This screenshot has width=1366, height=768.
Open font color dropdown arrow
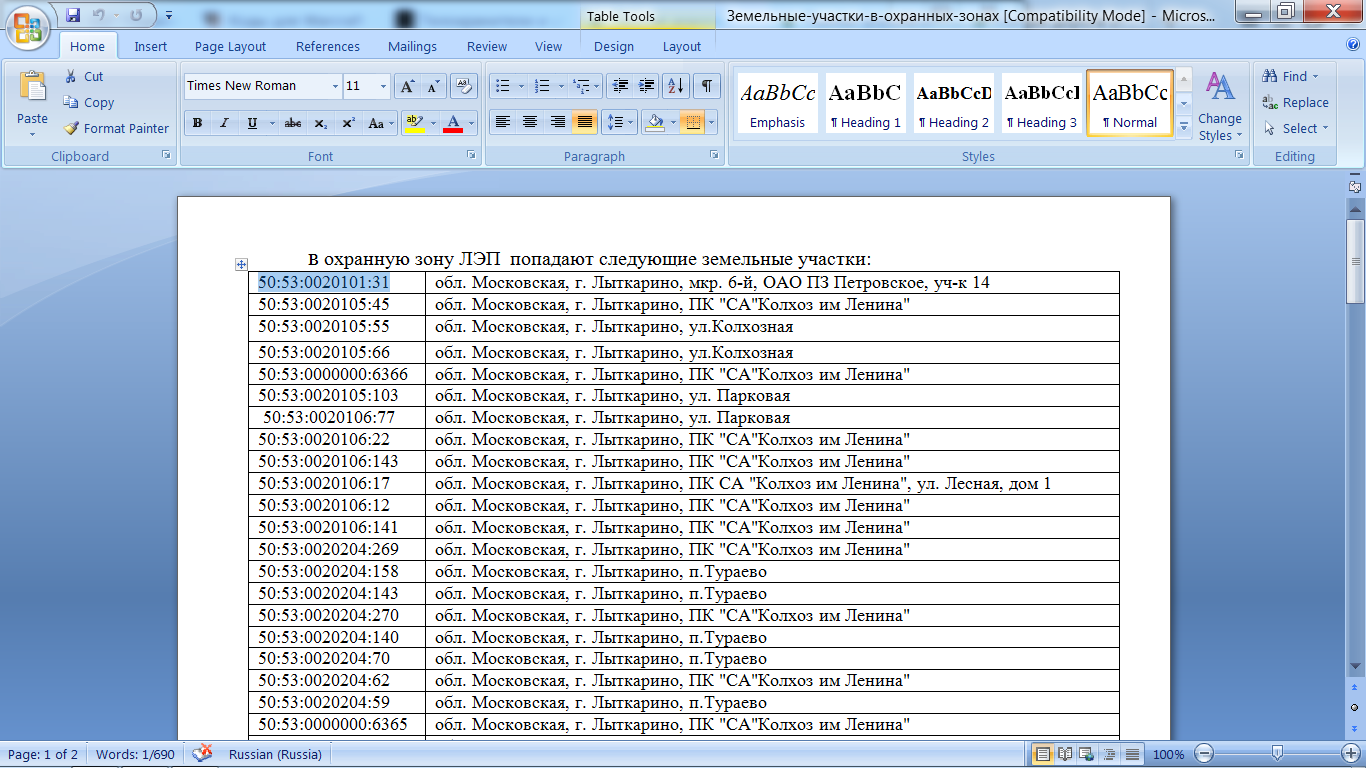click(x=471, y=123)
